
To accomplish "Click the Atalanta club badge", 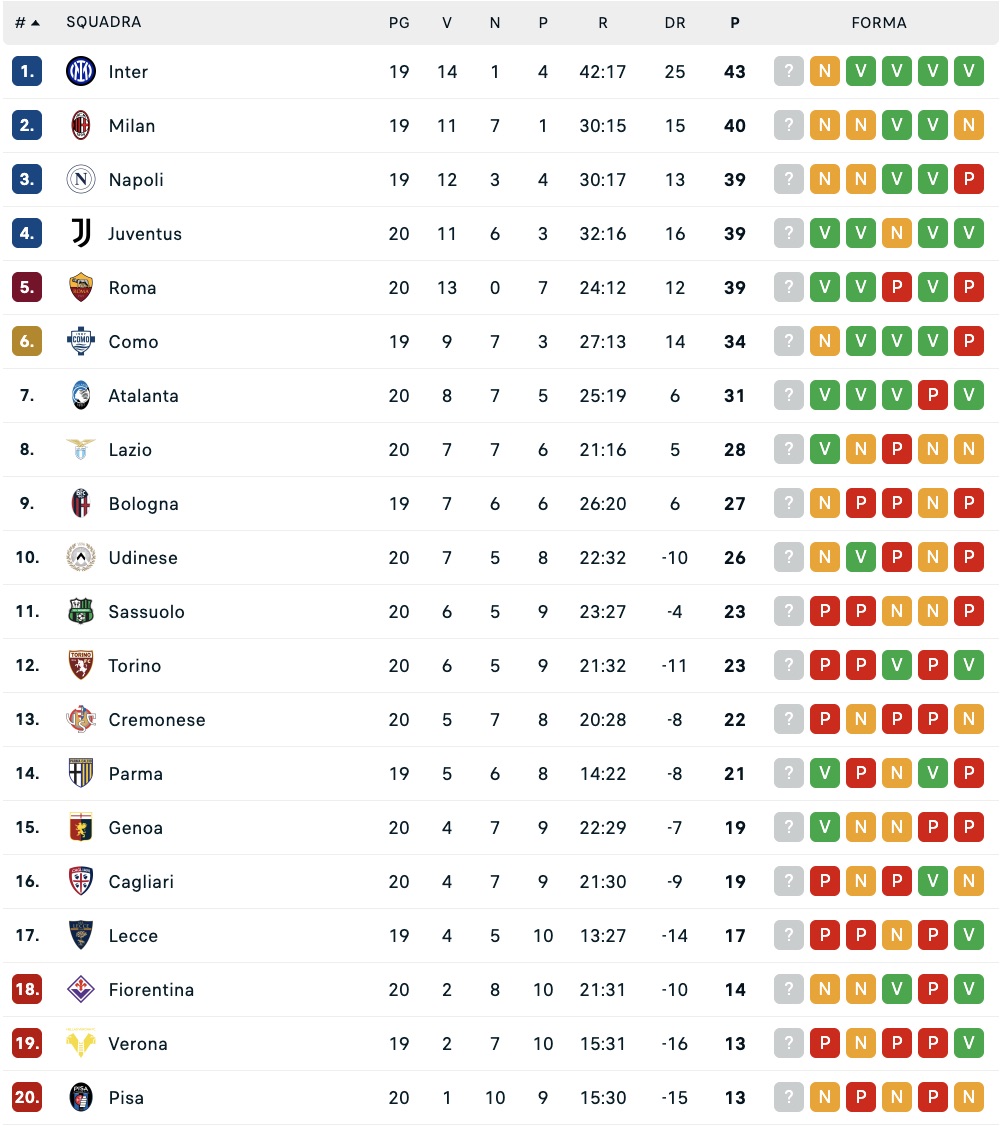I will pyautogui.click(x=80, y=395).
